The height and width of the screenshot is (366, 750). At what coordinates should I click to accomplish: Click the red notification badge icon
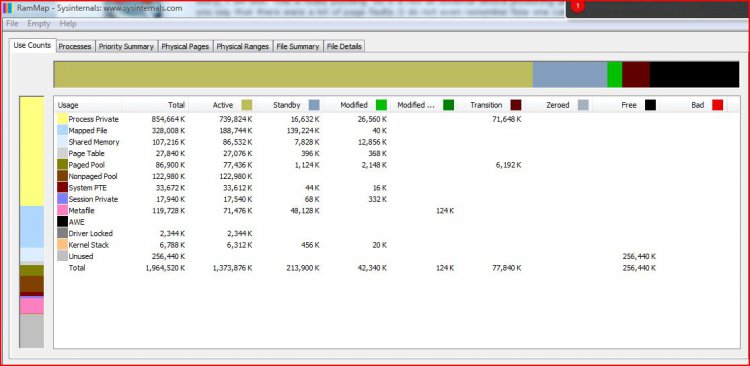(577, 6)
